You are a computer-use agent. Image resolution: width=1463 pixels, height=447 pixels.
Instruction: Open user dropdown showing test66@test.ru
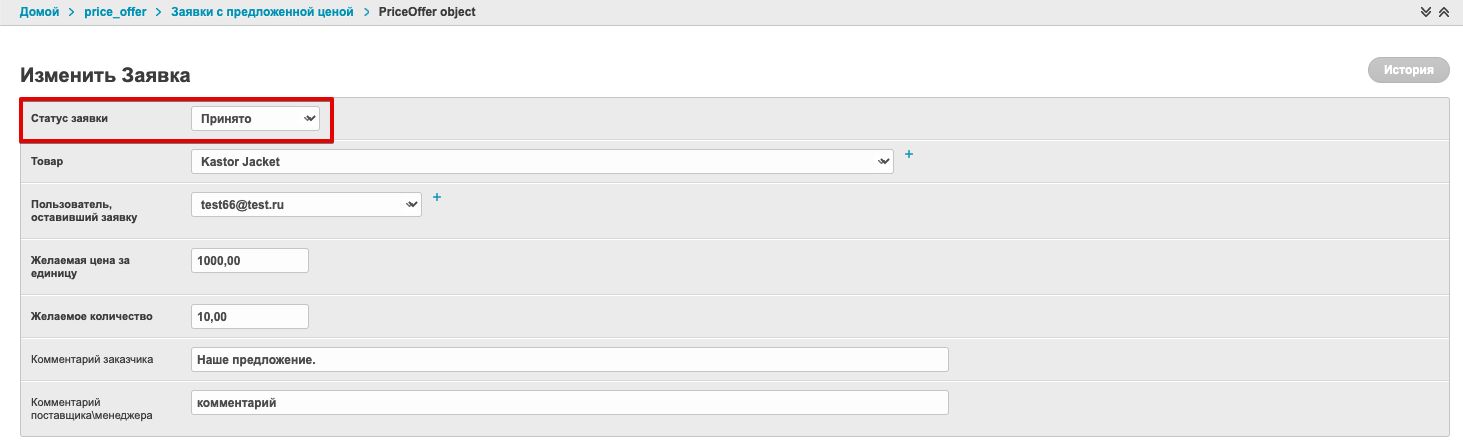point(305,204)
